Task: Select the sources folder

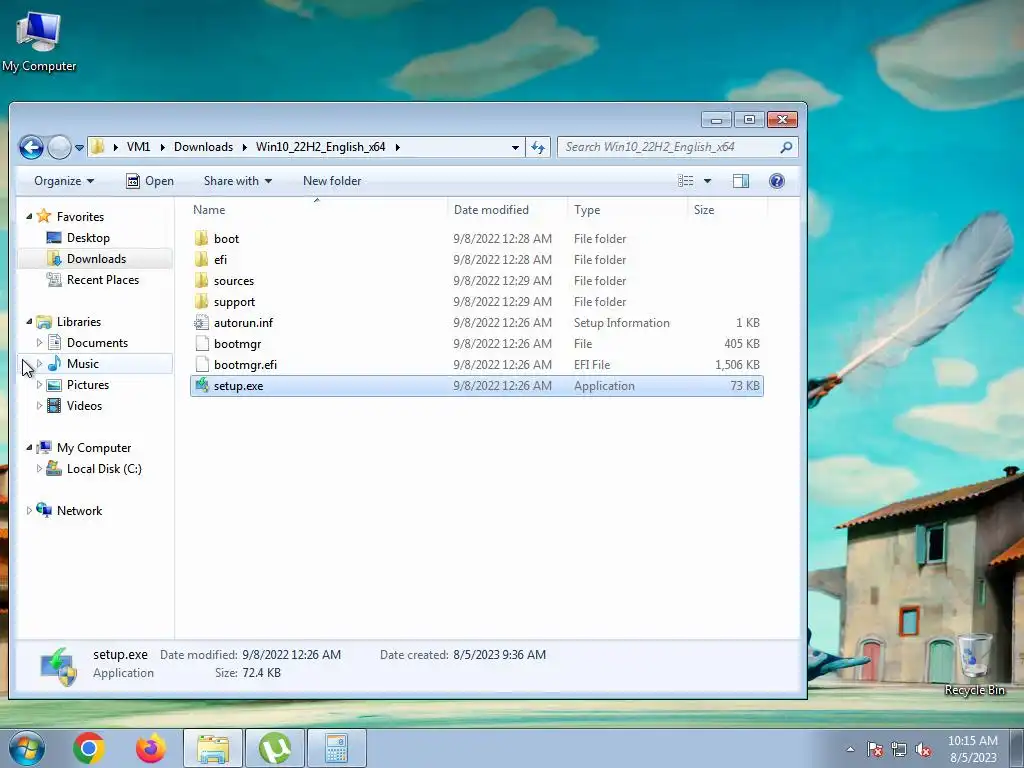Action: pyautogui.click(x=477, y=281)
